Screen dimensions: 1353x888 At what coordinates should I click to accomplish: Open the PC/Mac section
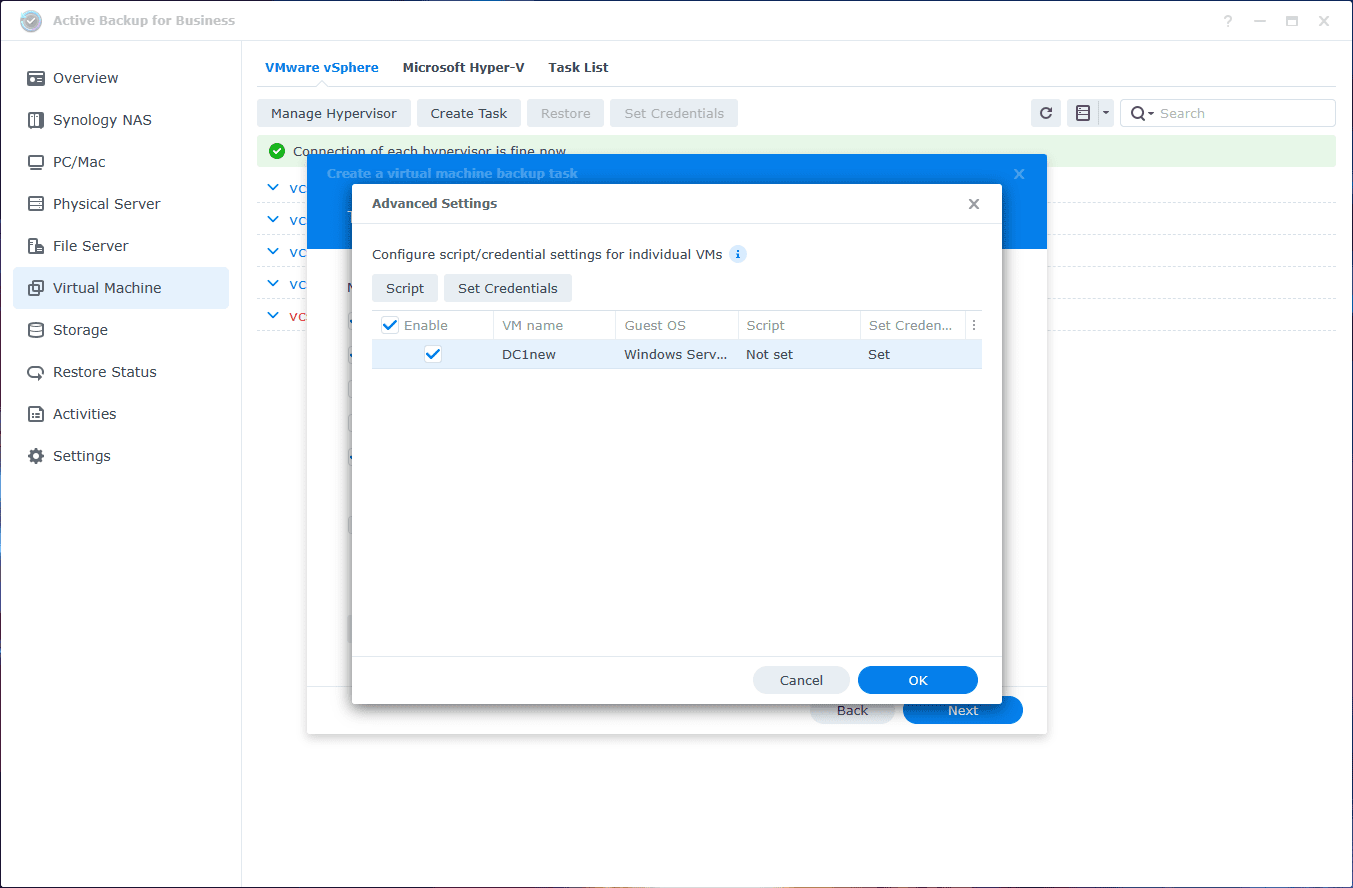[120, 162]
